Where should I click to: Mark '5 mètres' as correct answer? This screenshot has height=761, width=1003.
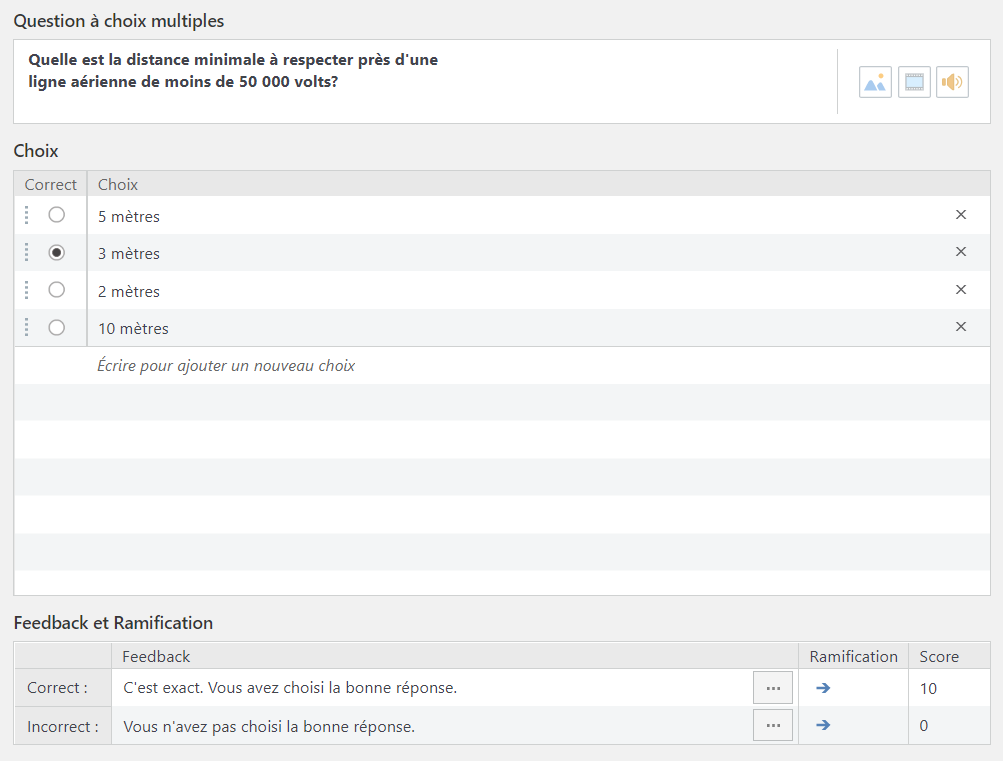57,215
